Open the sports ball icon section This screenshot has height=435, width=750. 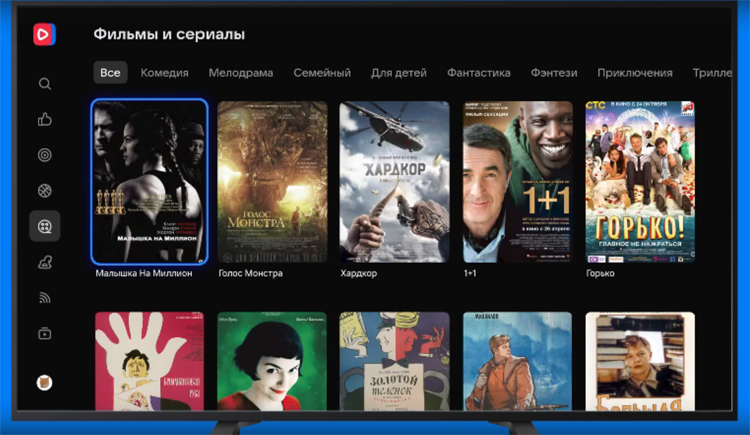[x=45, y=190]
